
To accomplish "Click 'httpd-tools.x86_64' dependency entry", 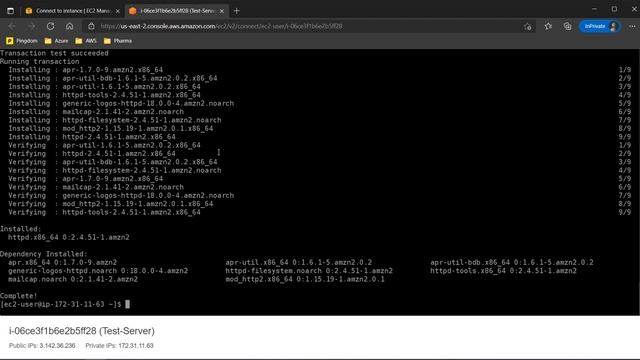I will (x=503, y=271).
